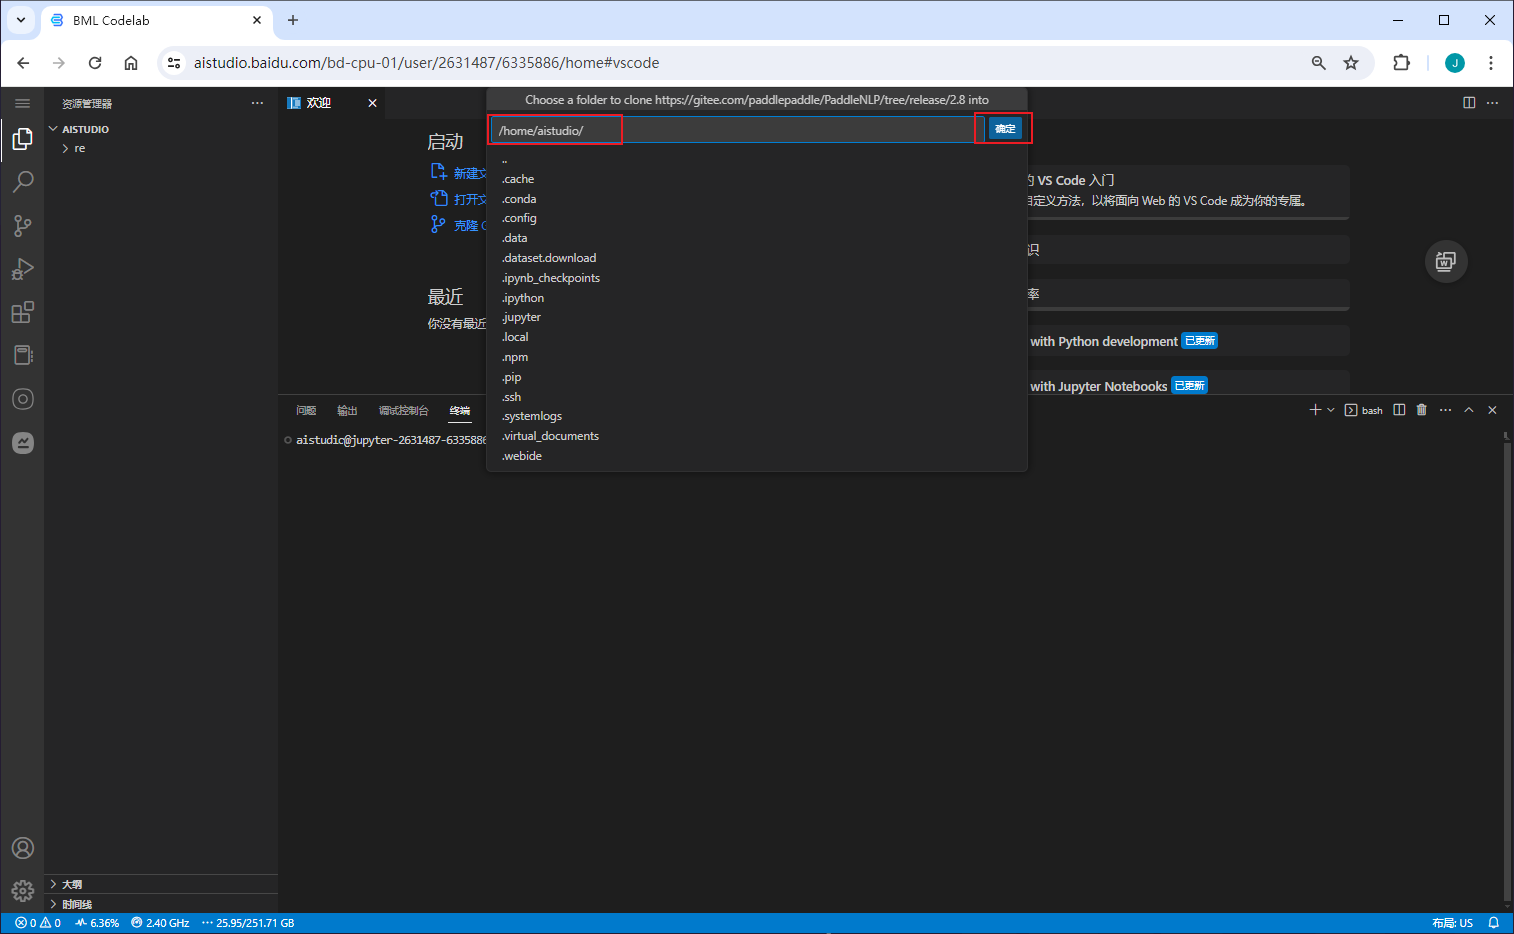Switch to the 终端 terminal tab
Image resolution: width=1514 pixels, height=934 pixels.
tap(459, 410)
